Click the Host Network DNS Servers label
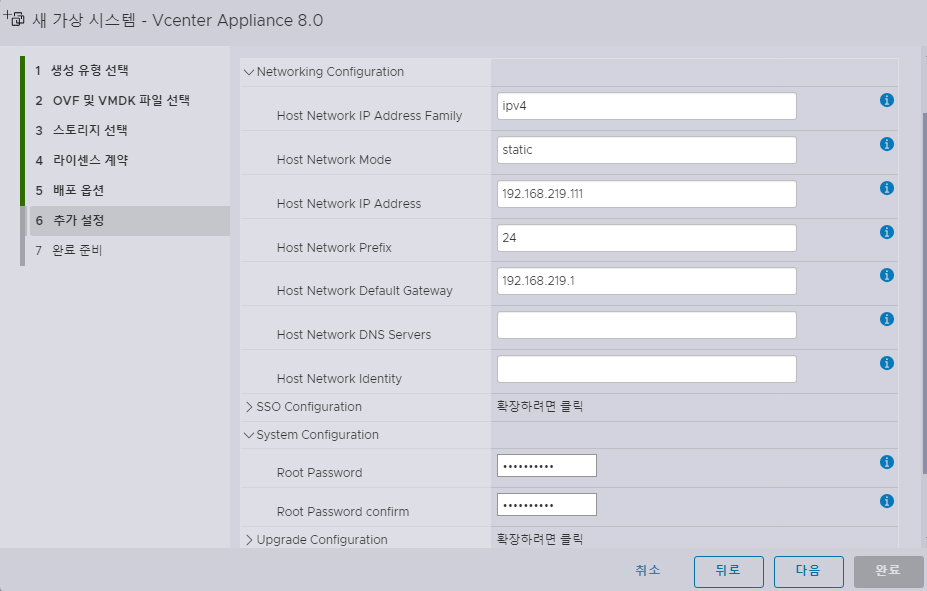This screenshot has width=927, height=591. tap(354, 335)
